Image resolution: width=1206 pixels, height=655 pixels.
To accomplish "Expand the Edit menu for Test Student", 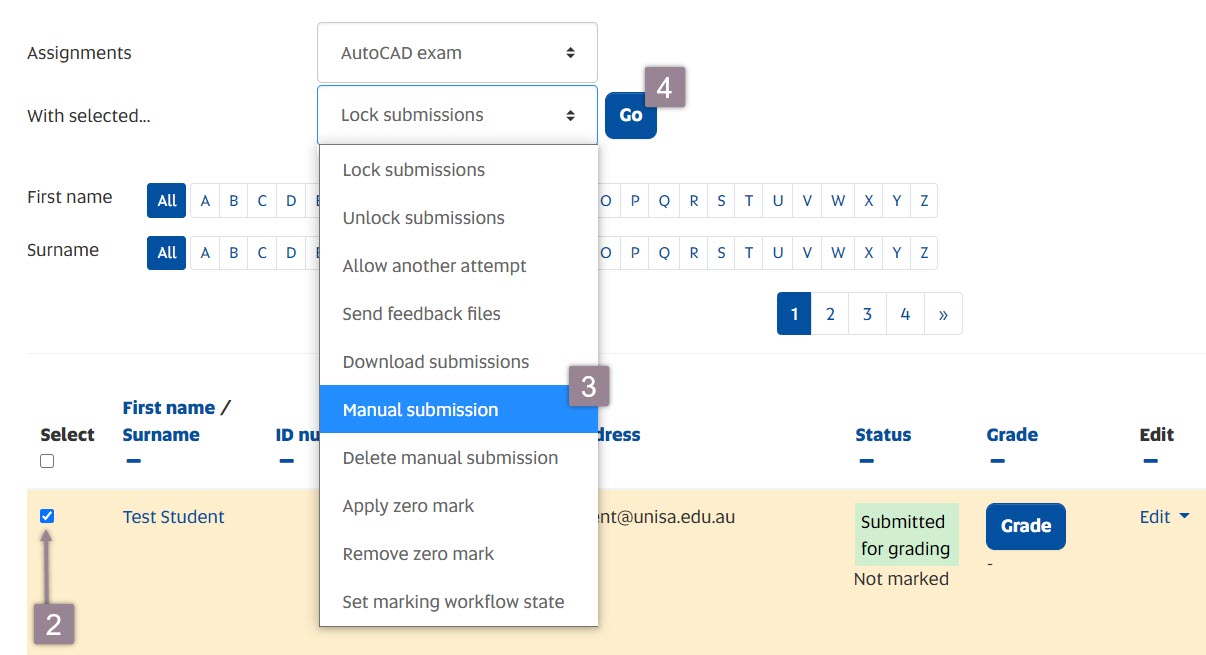I will pos(1163,517).
